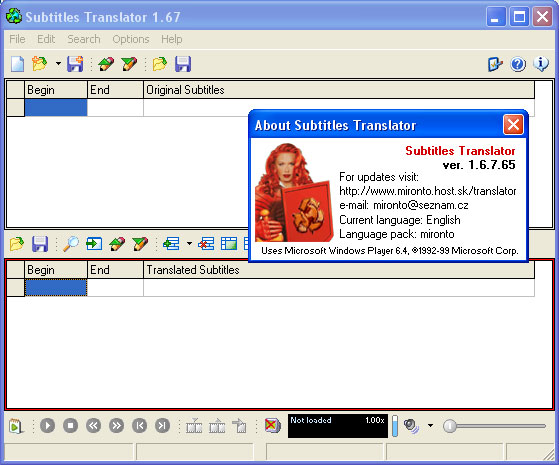Click the sparkle folder open icon in main toolbar
The image size is (559, 465).
click(x=40, y=64)
